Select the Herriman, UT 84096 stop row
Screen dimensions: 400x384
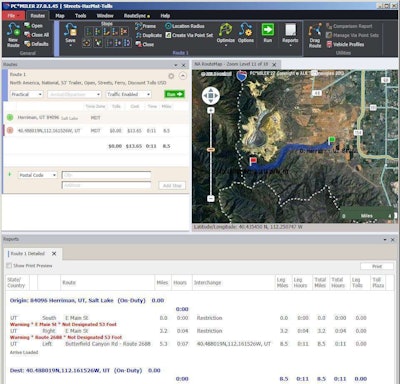coord(96,117)
